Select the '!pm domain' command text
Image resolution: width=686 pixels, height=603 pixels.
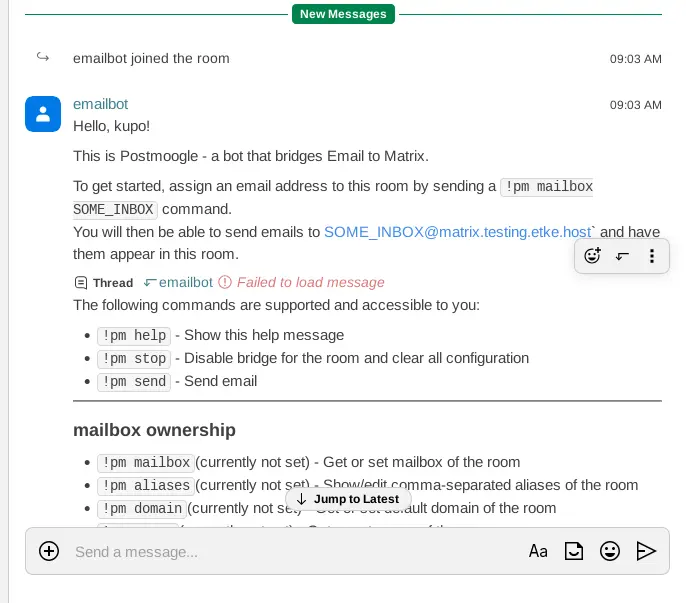[142, 508]
